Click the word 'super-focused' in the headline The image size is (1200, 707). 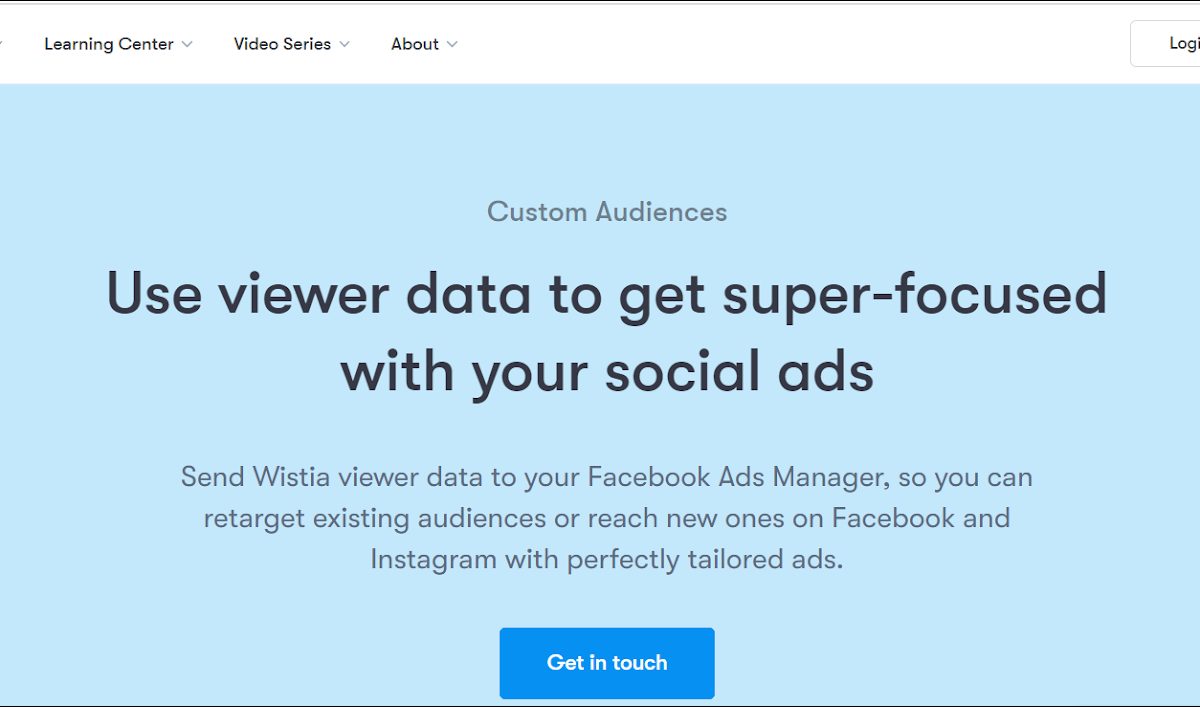click(x=916, y=294)
